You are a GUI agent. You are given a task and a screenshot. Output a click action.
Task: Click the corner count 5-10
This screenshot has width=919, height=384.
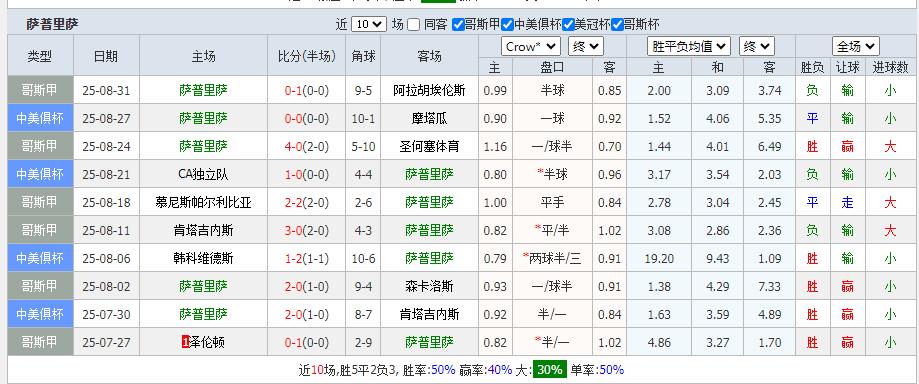click(363, 147)
